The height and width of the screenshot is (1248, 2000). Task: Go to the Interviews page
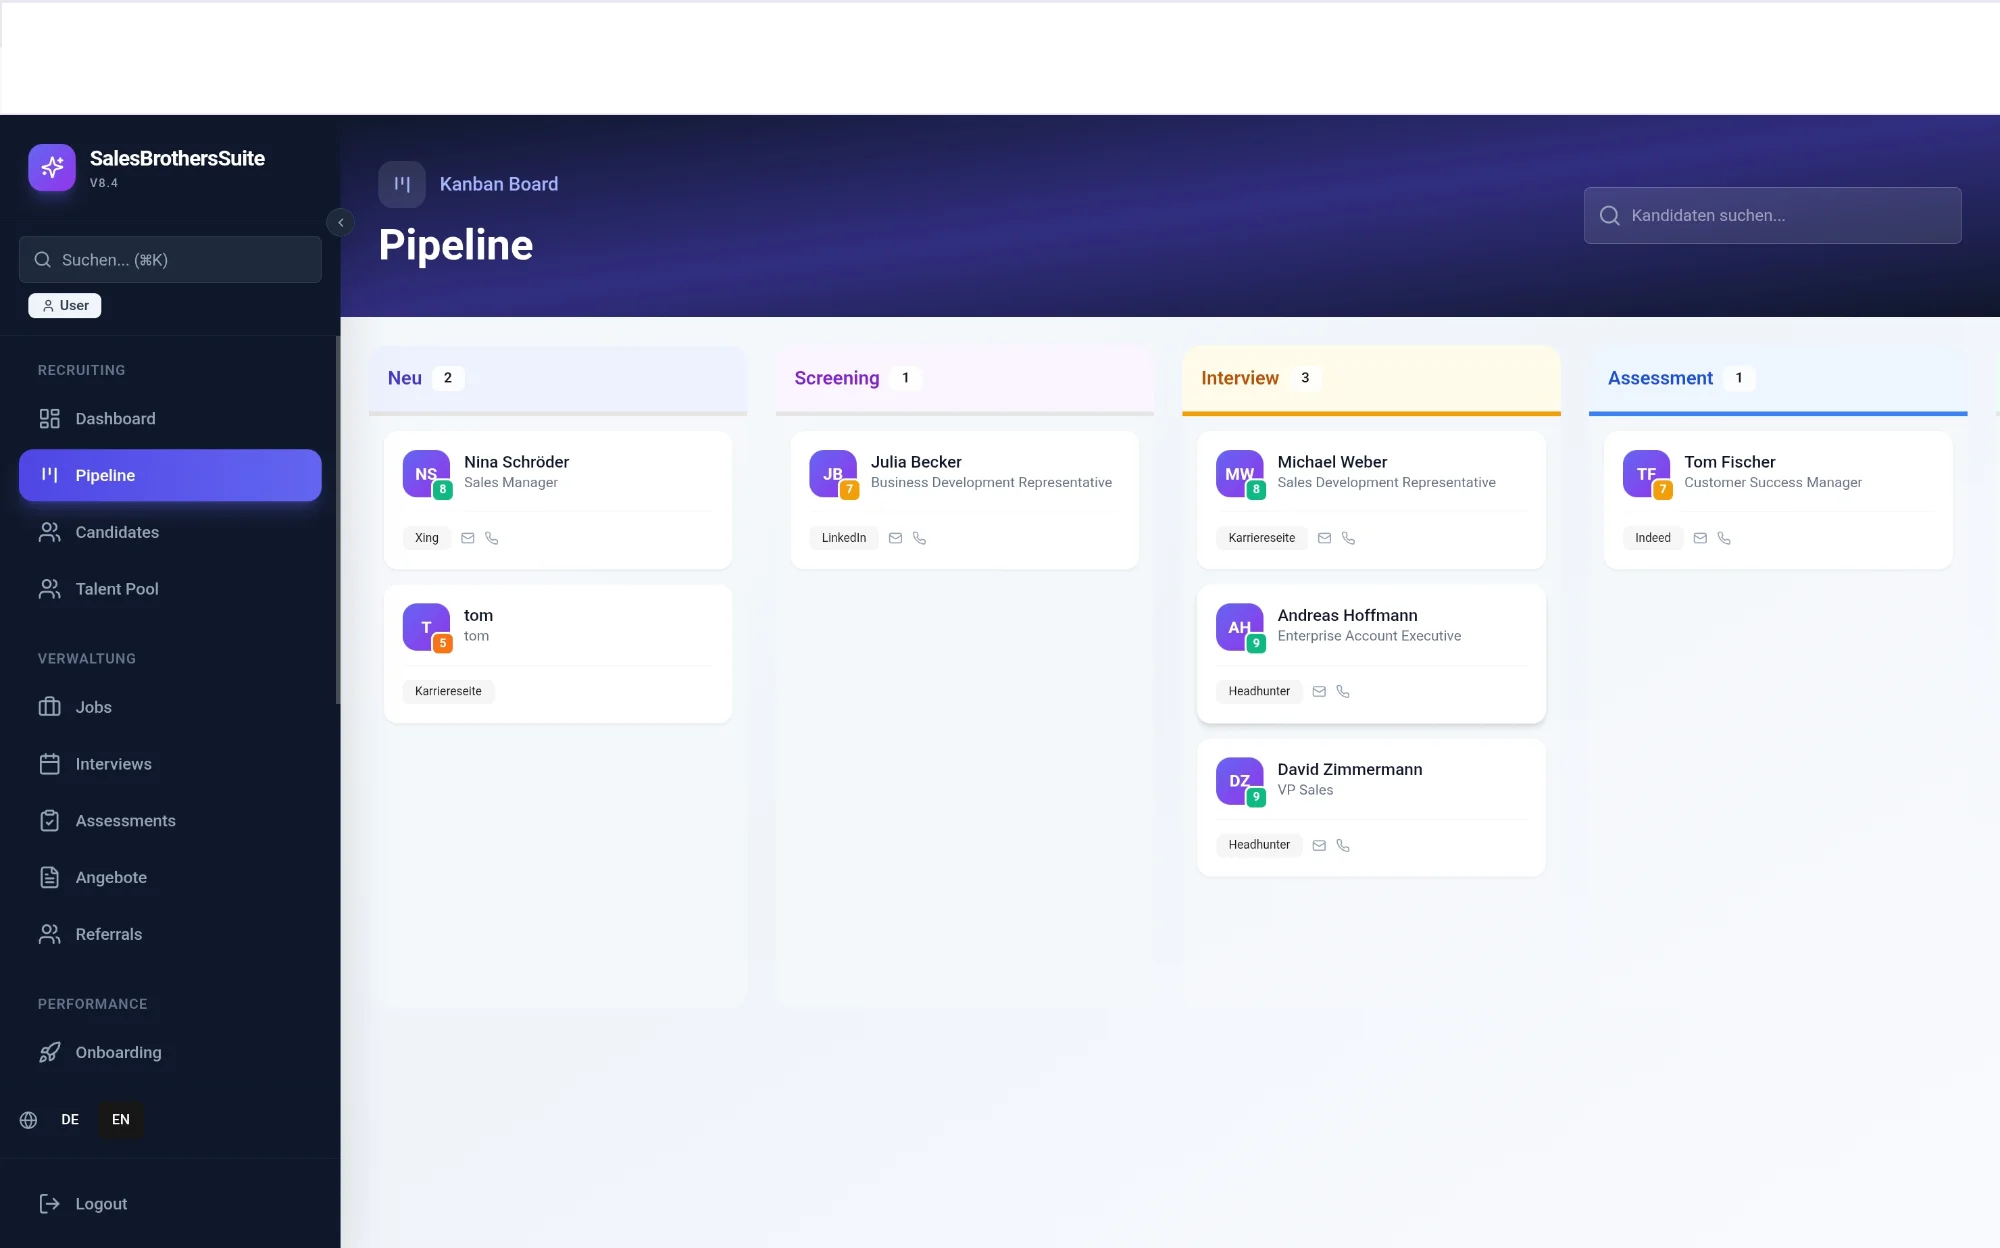[113, 764]
